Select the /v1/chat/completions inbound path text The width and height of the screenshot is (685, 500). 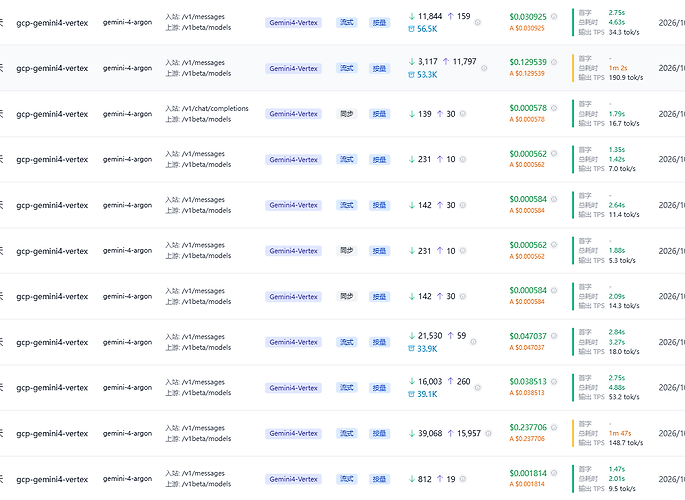tap(215, 108)
